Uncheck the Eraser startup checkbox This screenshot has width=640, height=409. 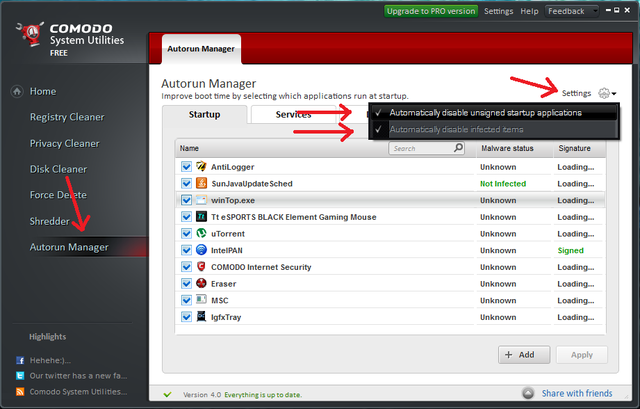coord(187,284)
